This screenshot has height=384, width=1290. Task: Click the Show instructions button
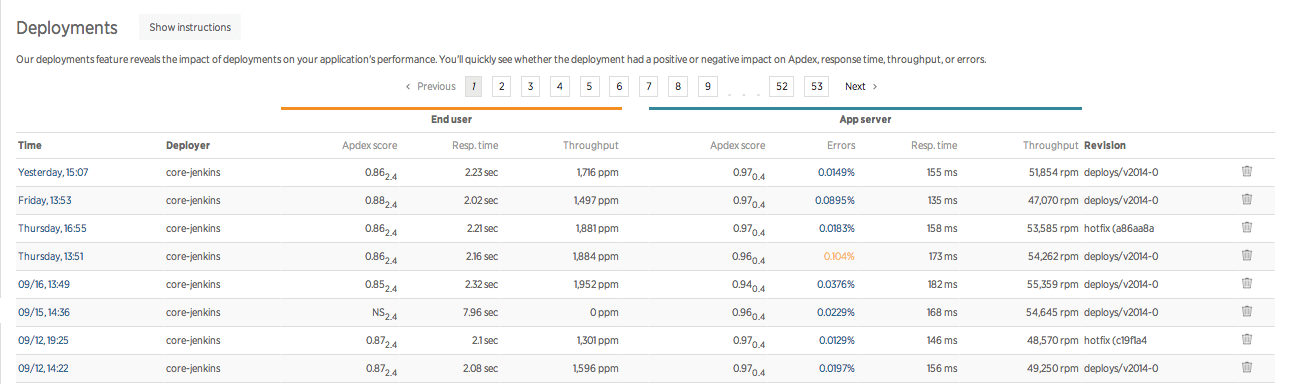[x=190, y=27]
